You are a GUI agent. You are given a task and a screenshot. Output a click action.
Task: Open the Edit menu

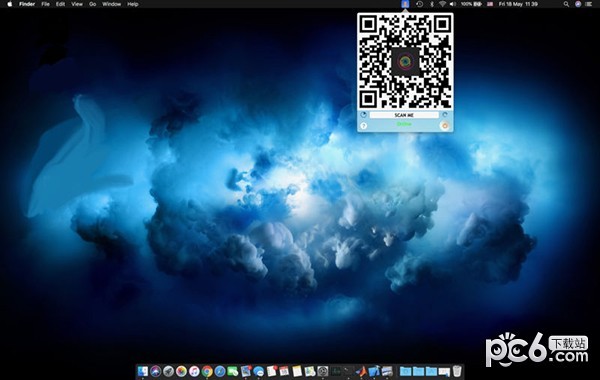[60, 4]
